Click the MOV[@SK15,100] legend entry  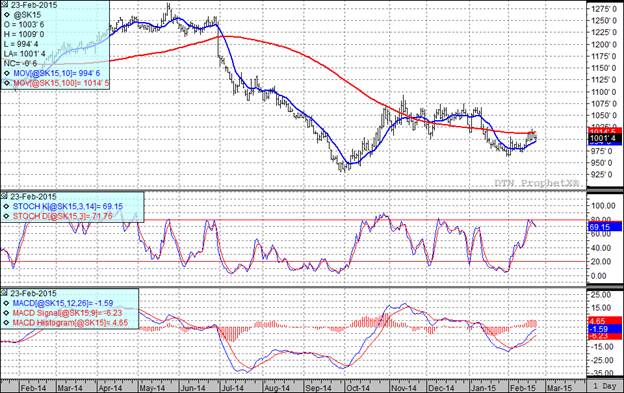tap(61, 84)
